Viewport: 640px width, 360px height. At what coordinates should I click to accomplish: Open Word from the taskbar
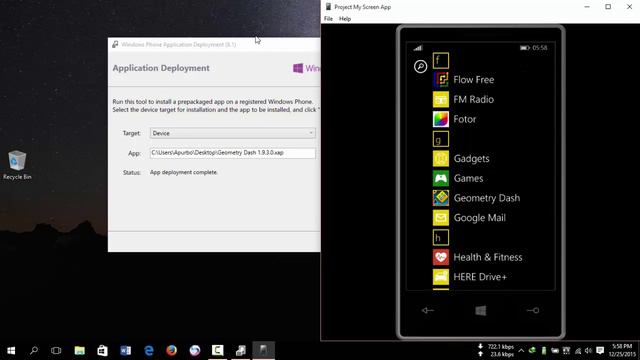pos(125,350)
